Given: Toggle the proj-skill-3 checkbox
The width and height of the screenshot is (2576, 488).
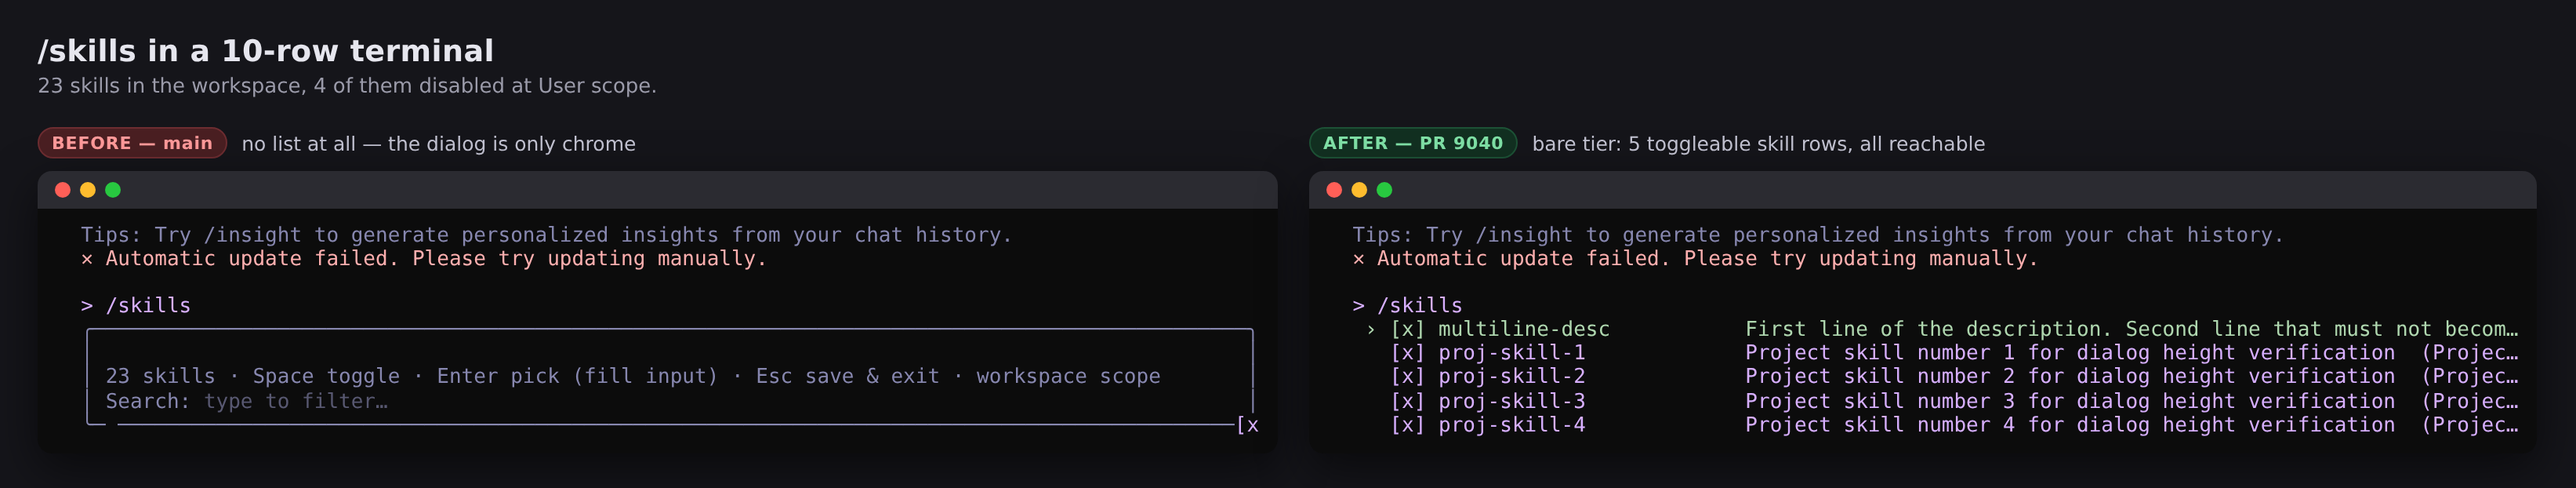Looking at the screenshot, I should point(1407,401).
